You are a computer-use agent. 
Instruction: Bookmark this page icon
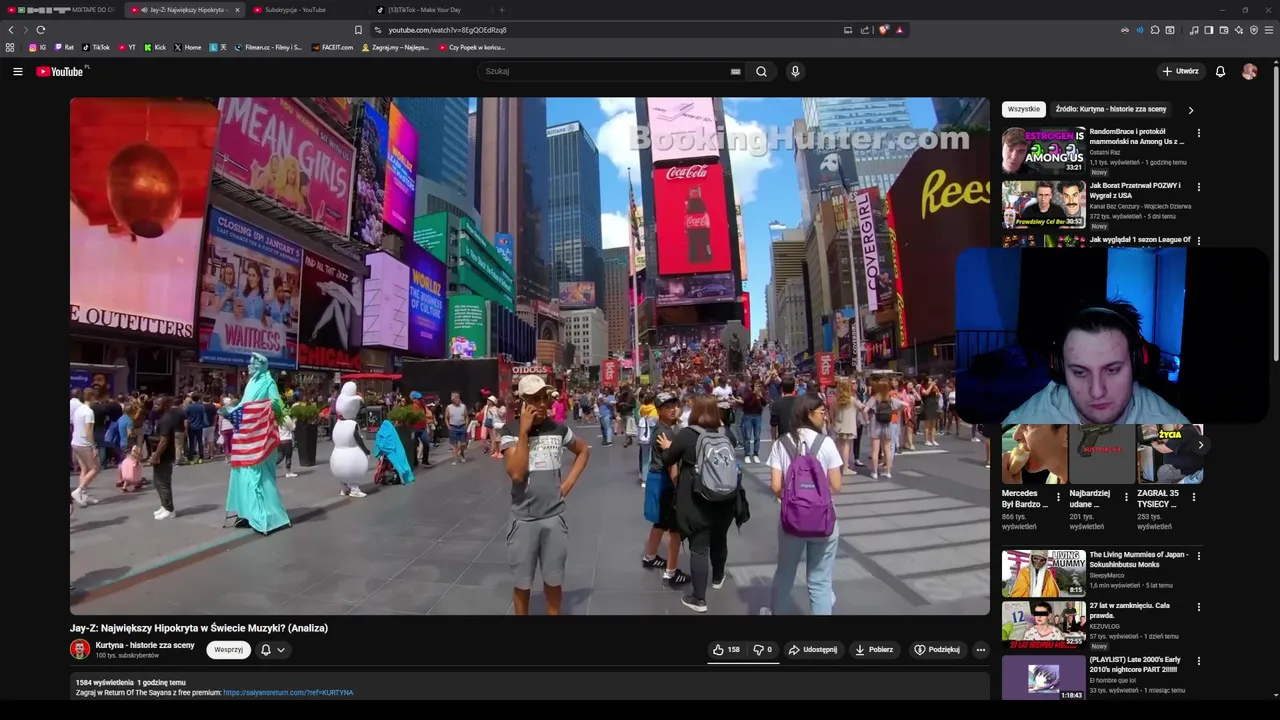point(359,30)
